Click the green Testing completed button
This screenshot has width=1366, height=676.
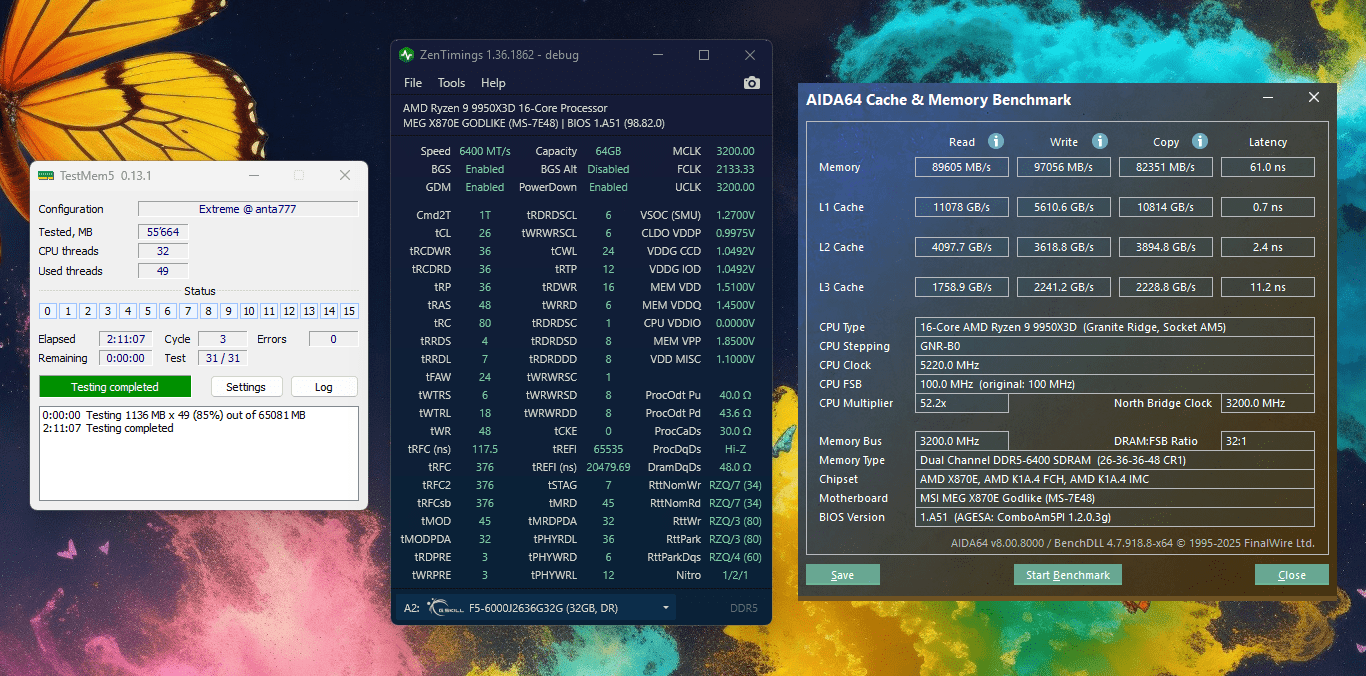114,386
